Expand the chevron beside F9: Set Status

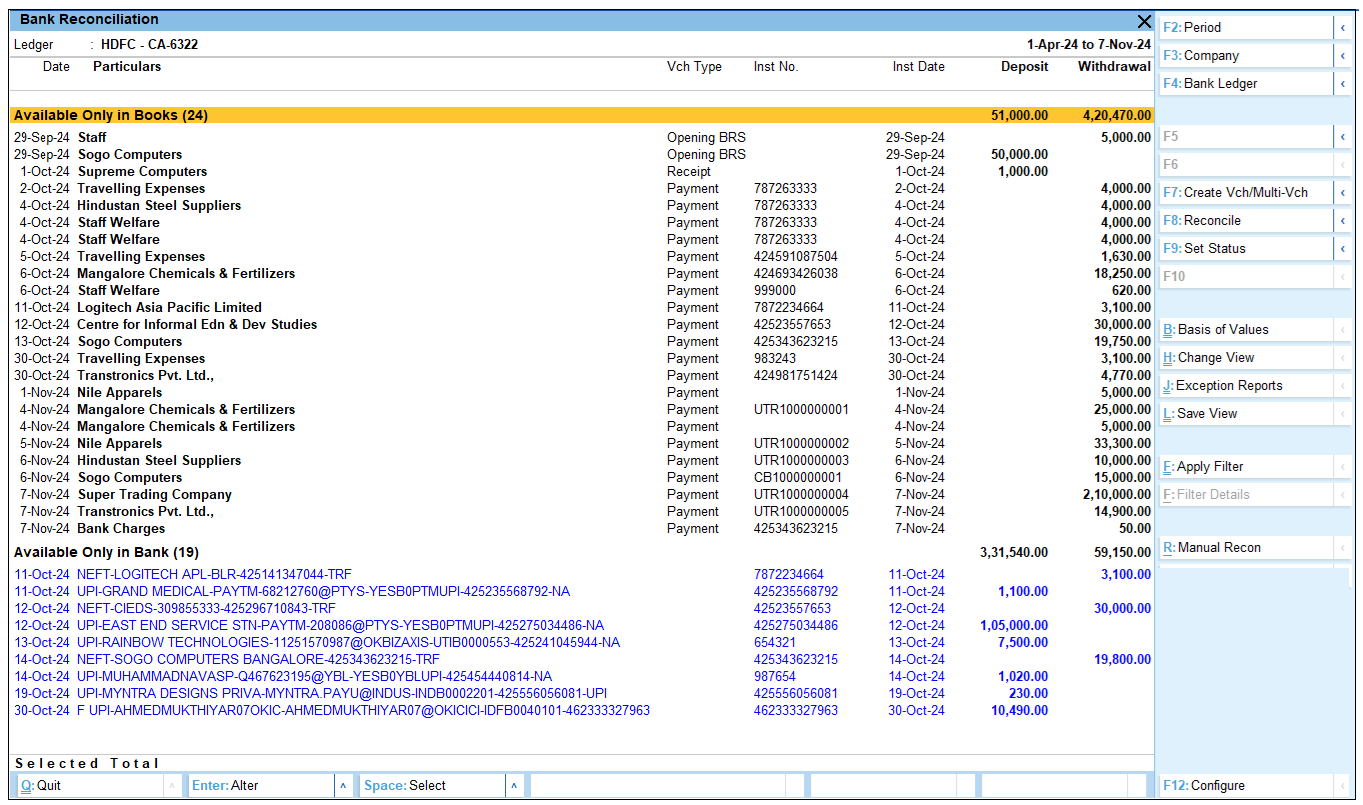1342,249
